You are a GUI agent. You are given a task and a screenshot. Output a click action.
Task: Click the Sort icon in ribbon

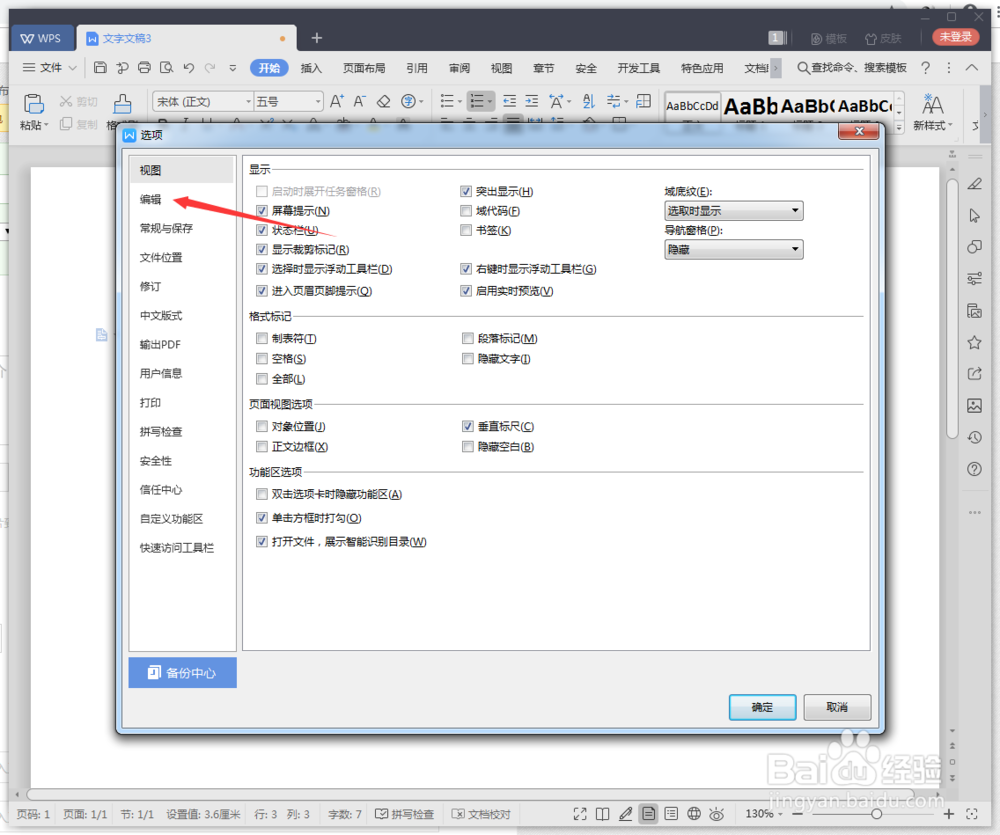point(589,101)
